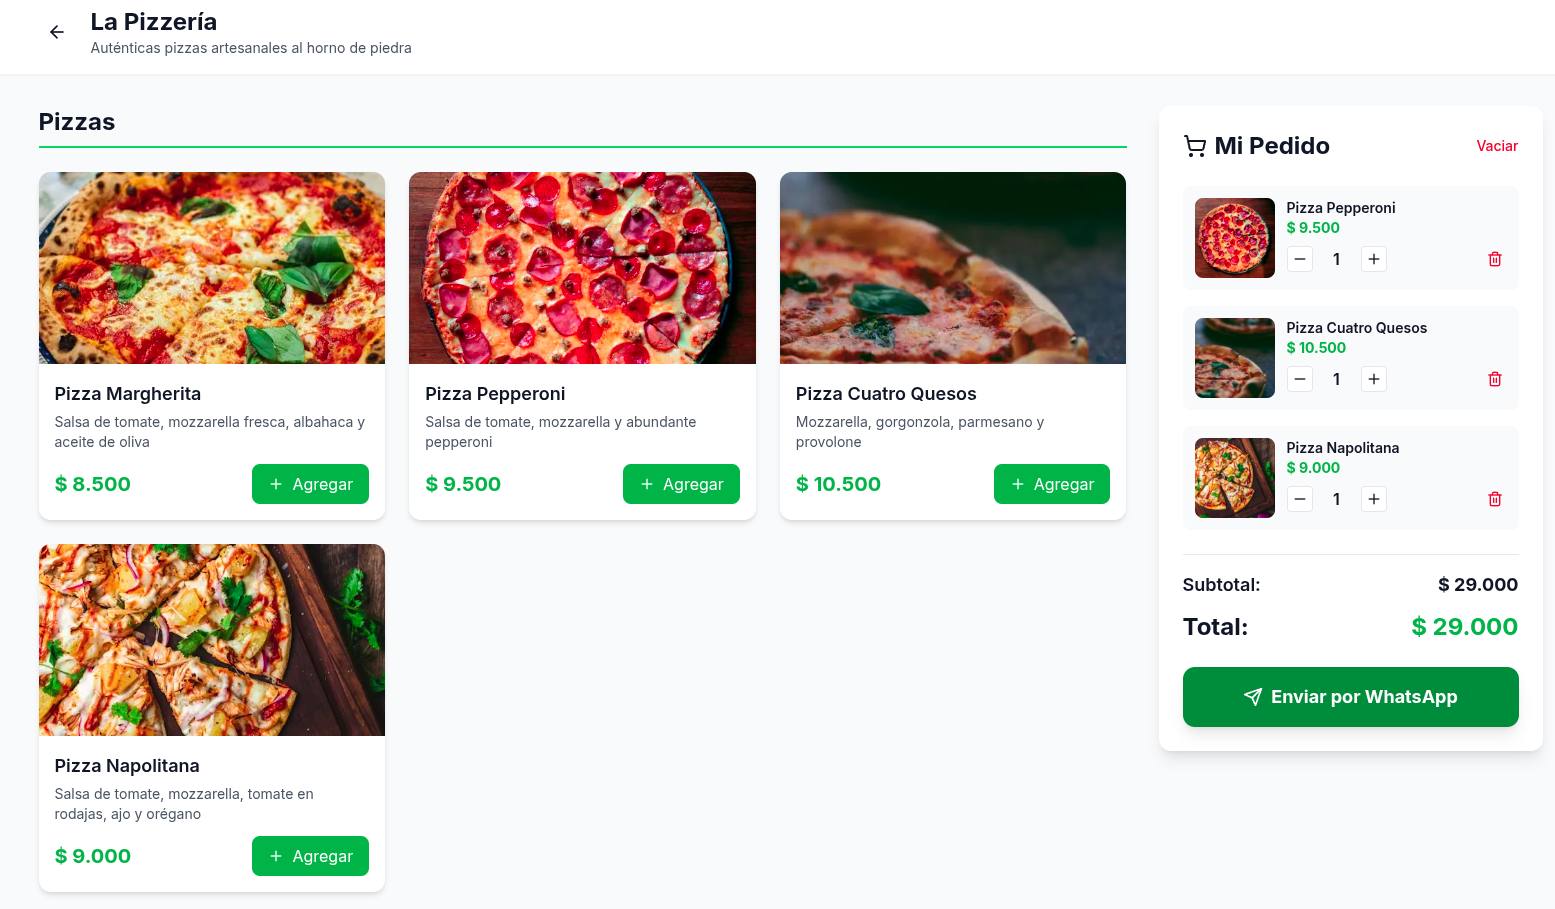This screenshot has height=909, width=1555.
Task: Click Agregar under Pizza Napolitana
Action: pyautogui.click(x=310, y=856)
